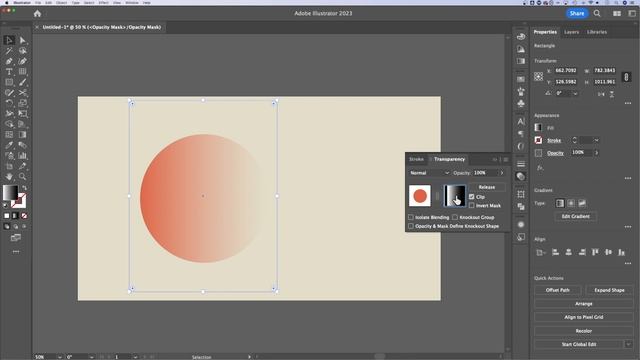Select Freeform Gradient type button
The image size is (640, 360).
coord(582,203)
